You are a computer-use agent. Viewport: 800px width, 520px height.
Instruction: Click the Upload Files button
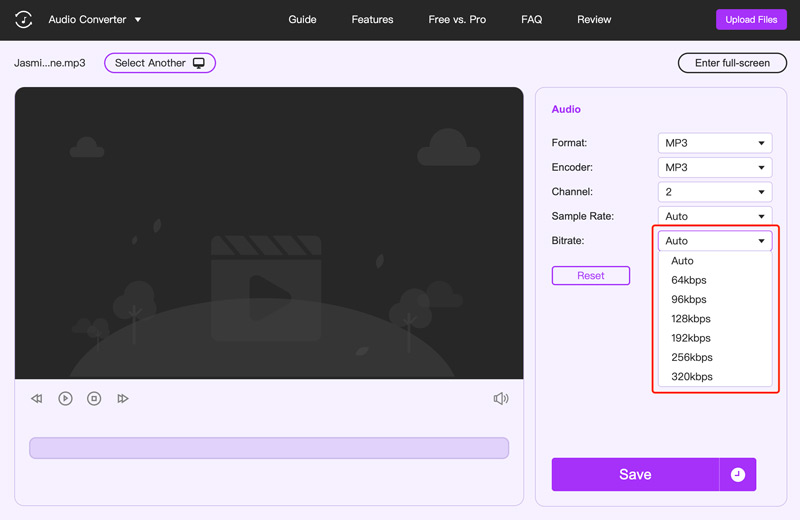coord(751,20)
